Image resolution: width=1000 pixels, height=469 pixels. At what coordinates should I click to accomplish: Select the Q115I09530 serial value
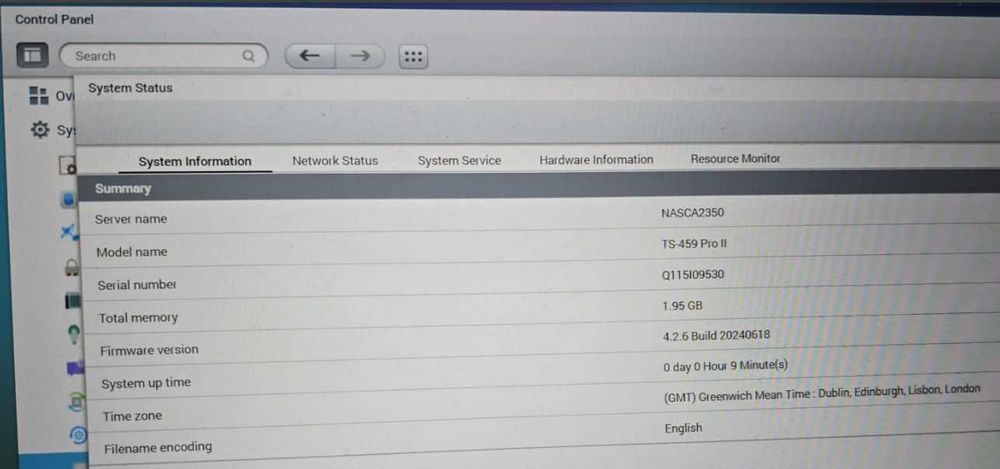(x=693, y=274)
